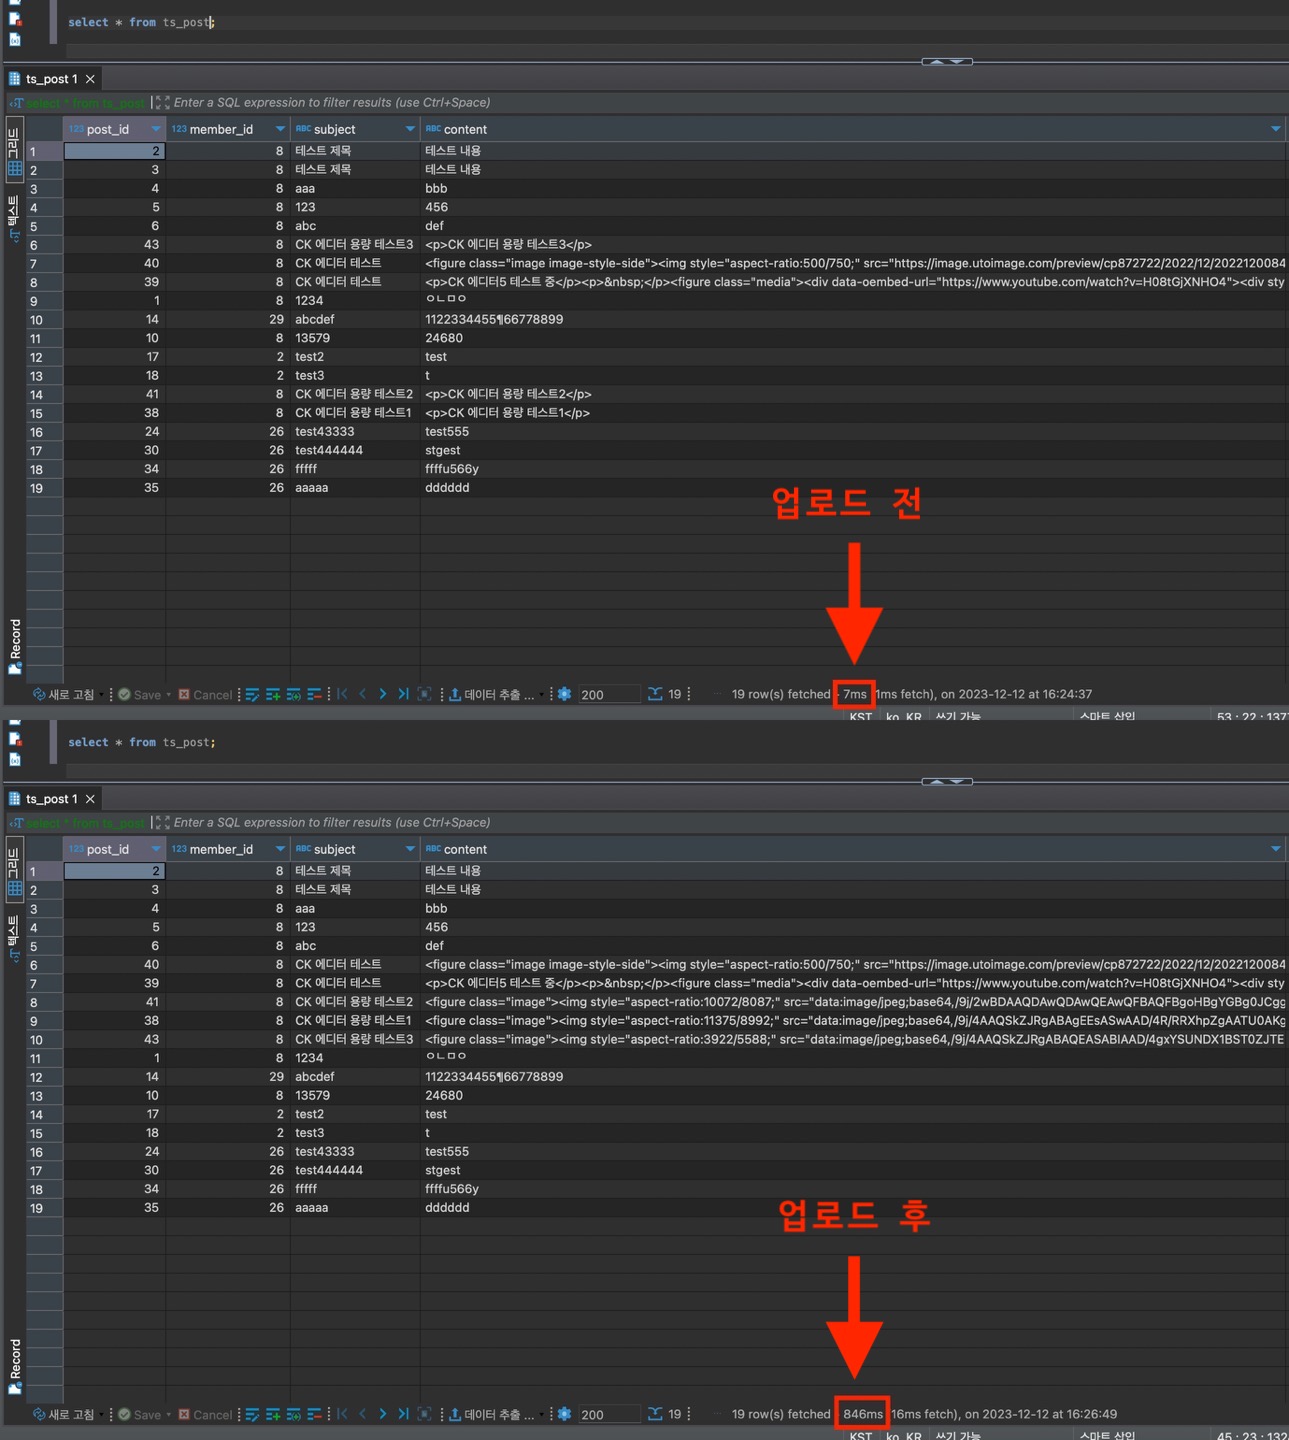Click subject cell 'test444444' in the 16:26:49 panel
This screenshot has height=1440, width=1289.
point(355,1170)
